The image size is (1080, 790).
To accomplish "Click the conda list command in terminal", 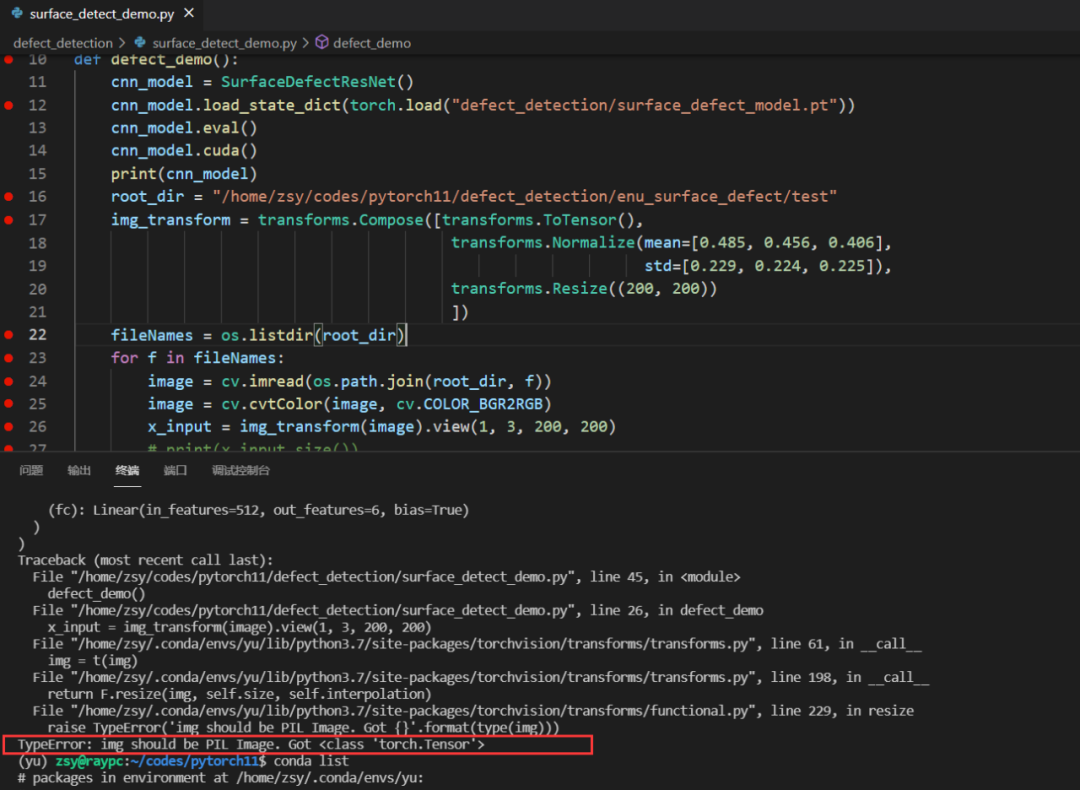I will [311, 761].
